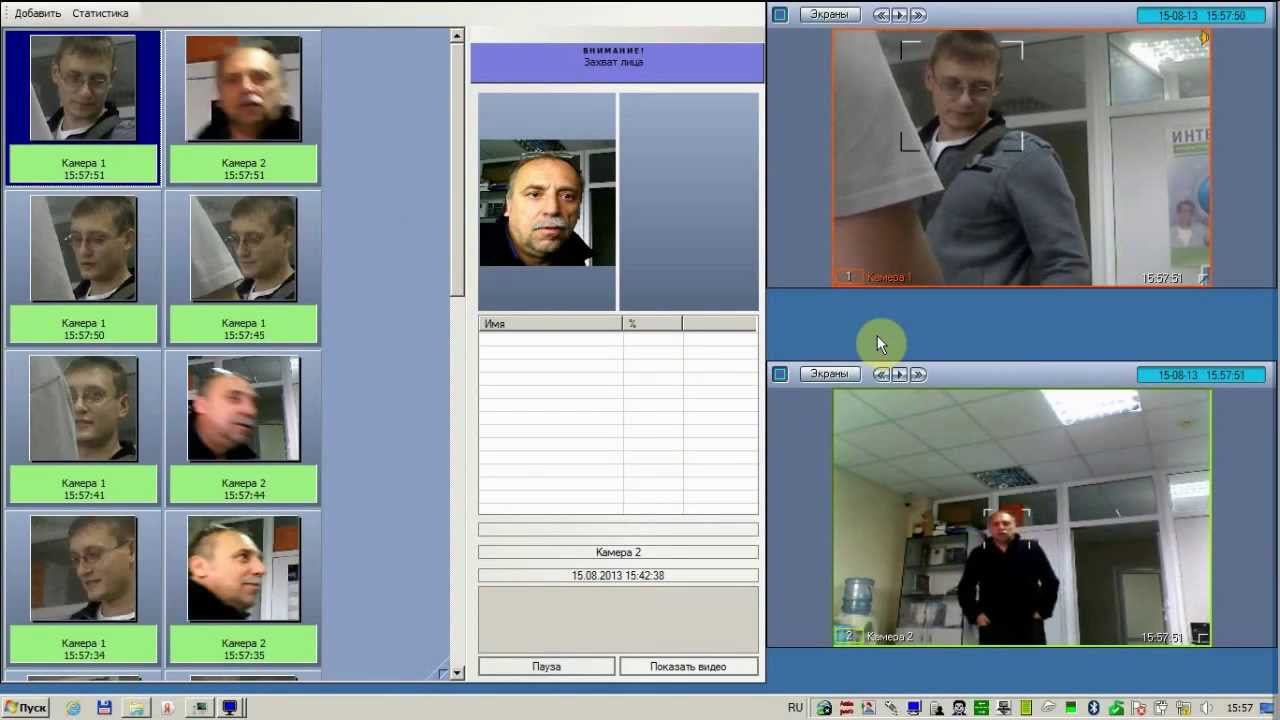Click the Камера 2 field below the table
The image size is (1280, 720).
click(618, 552)
